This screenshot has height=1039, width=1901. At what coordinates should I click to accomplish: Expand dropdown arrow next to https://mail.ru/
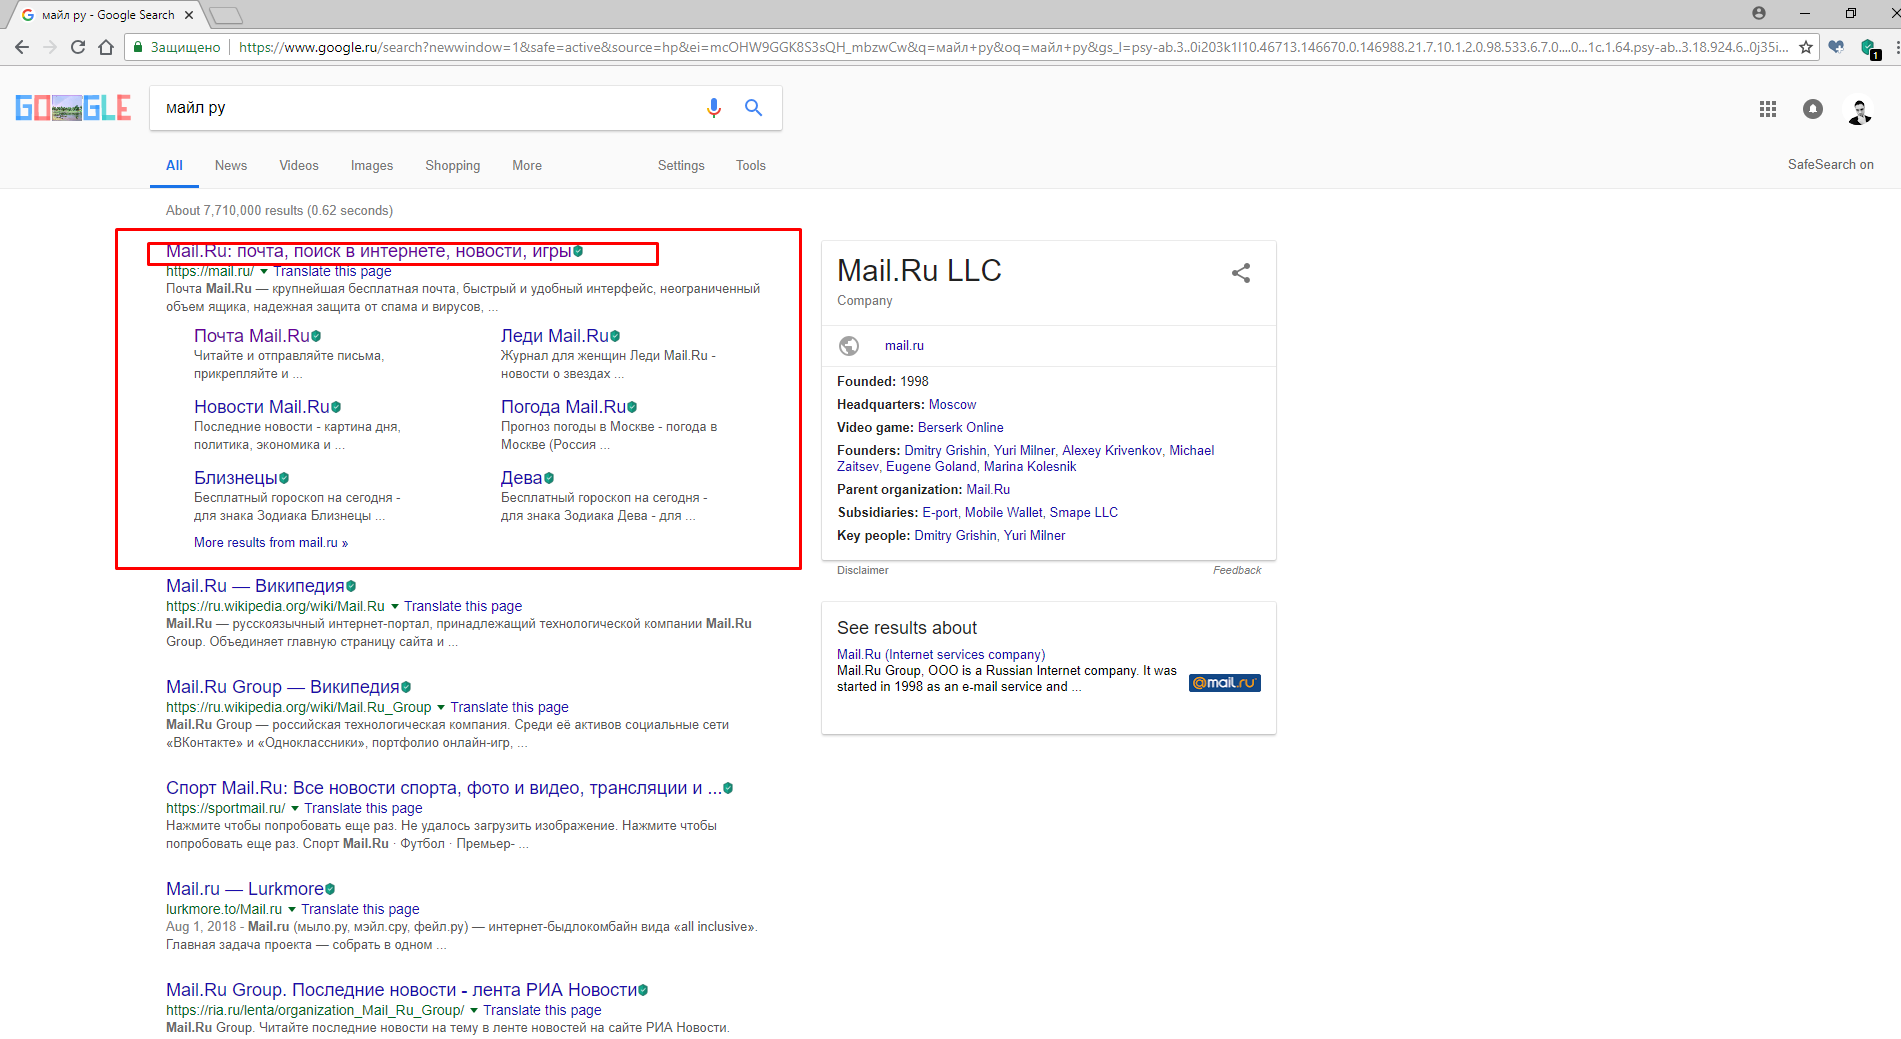tap(264, 272)
